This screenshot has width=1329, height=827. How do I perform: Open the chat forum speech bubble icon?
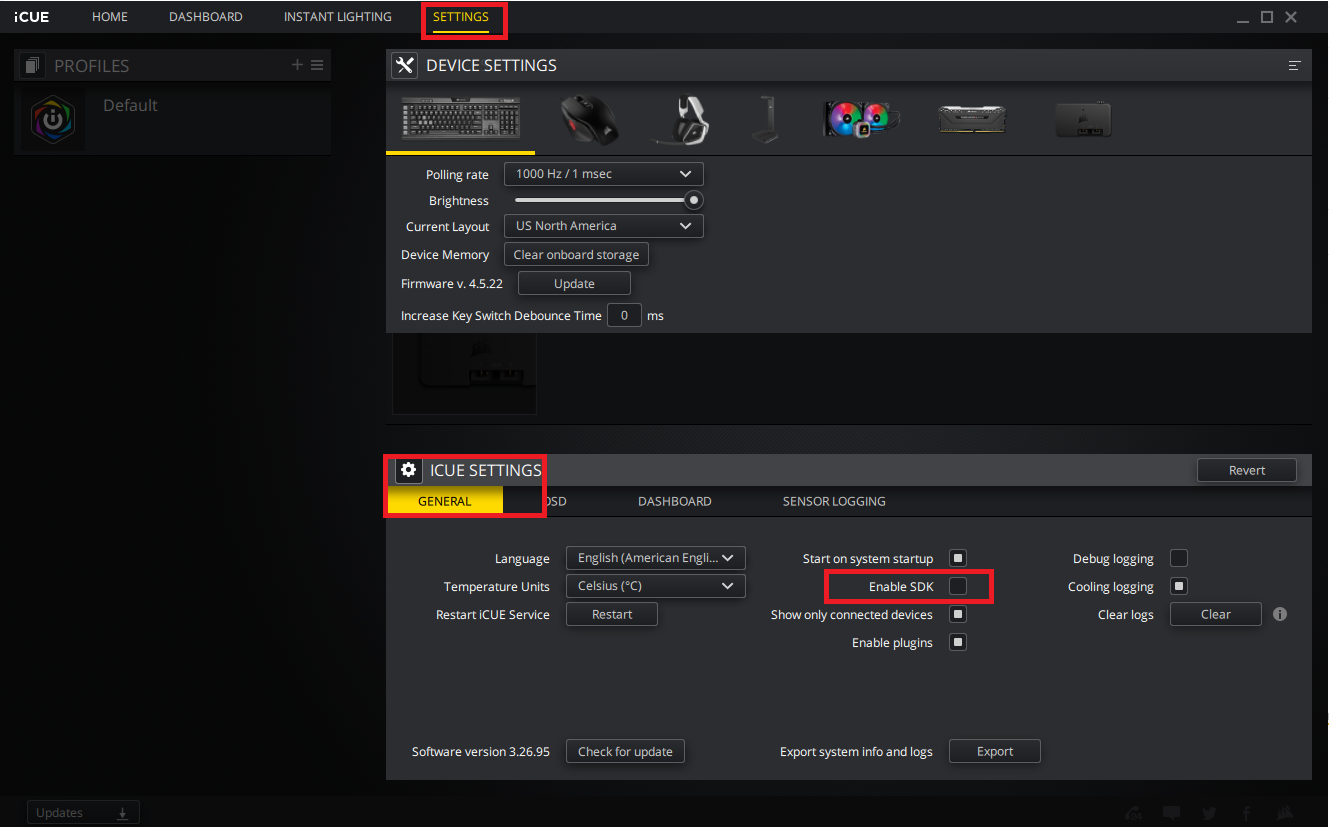[1172, 813]
